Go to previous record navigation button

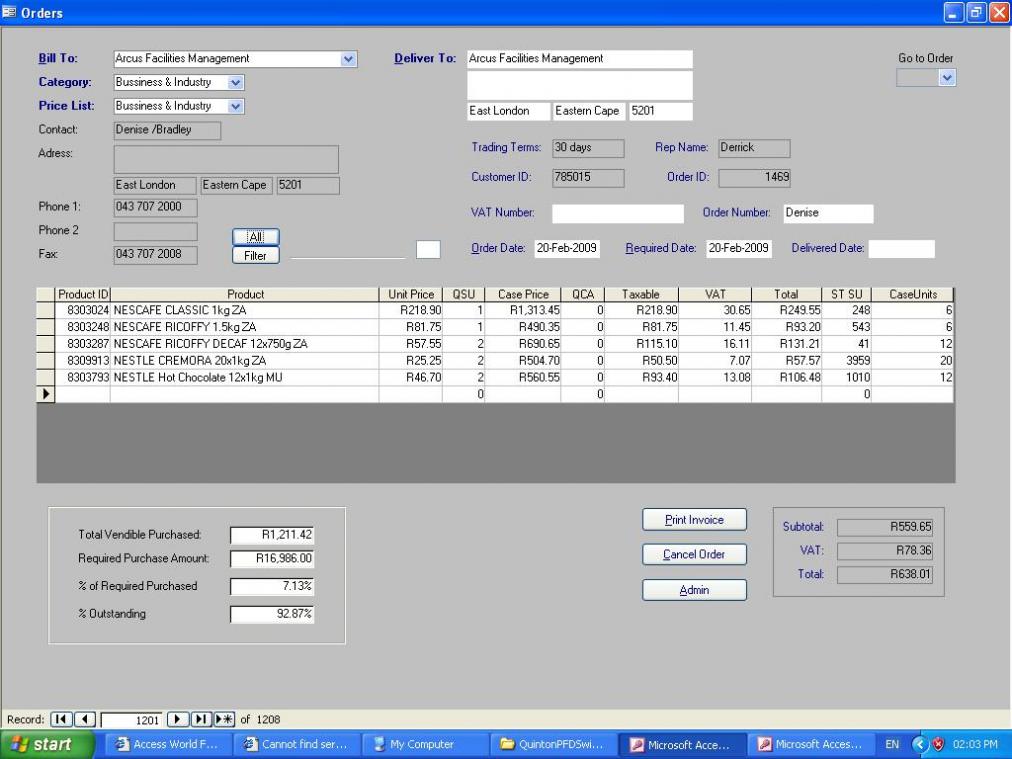click(85, 719)
